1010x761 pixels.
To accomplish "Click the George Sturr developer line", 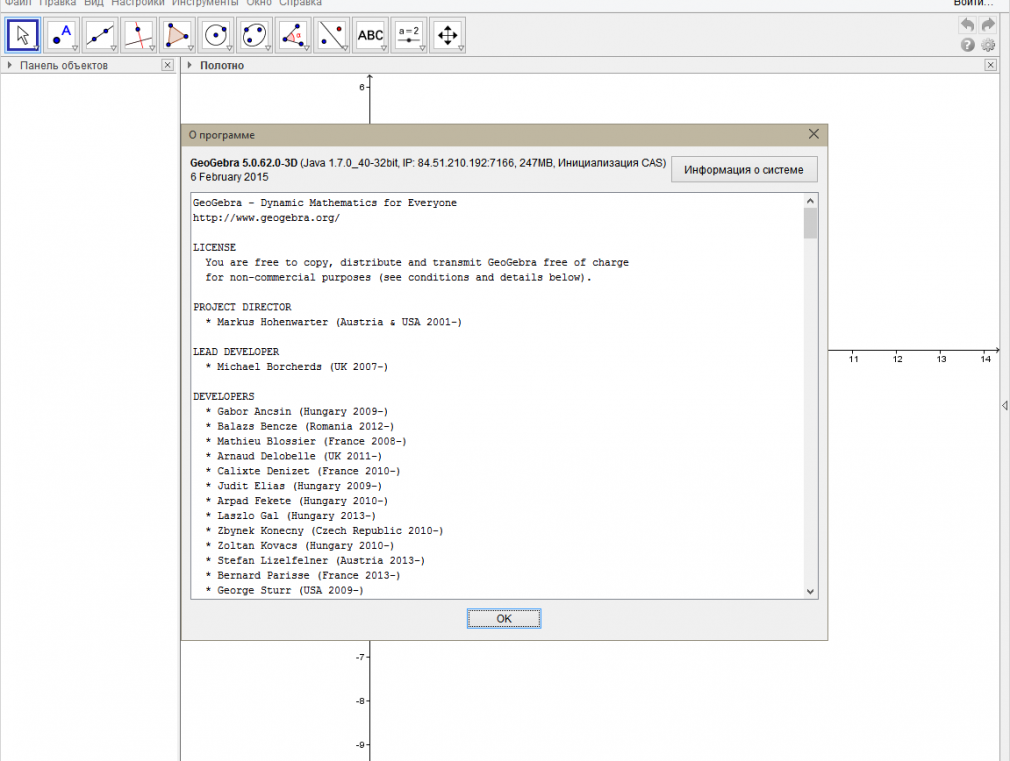I will pos(285,590).
